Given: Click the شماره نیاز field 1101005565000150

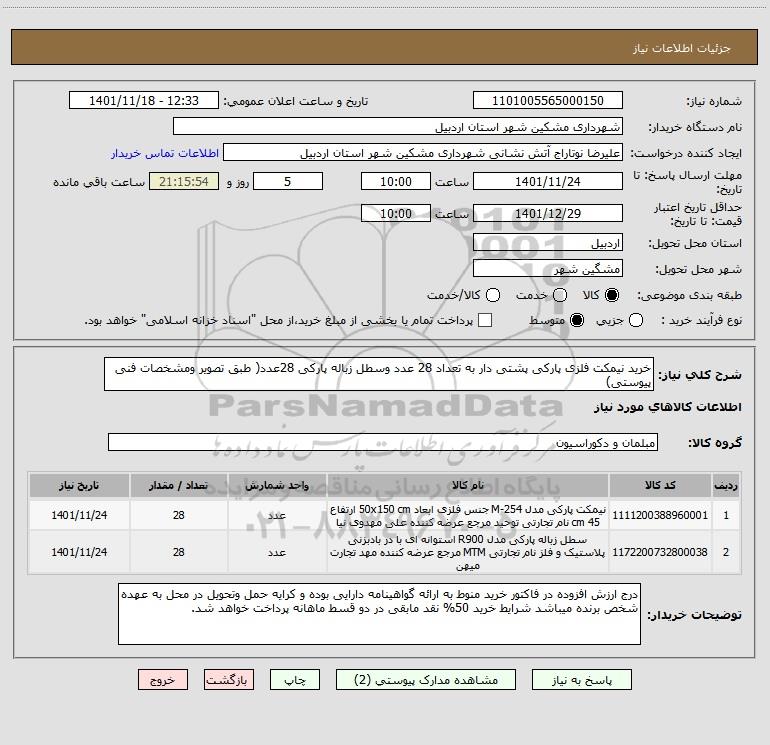Looking at the screenshot, I should point(548,100).
